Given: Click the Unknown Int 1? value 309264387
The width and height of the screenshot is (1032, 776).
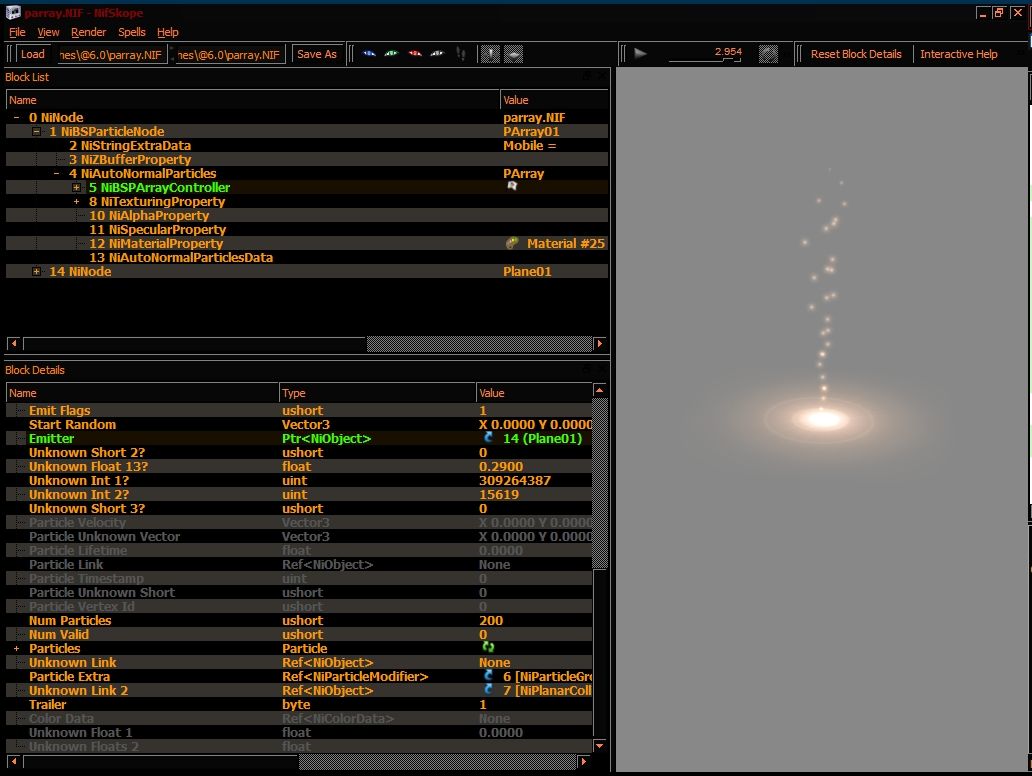Looking at the screenshot, I should (515, 480).
